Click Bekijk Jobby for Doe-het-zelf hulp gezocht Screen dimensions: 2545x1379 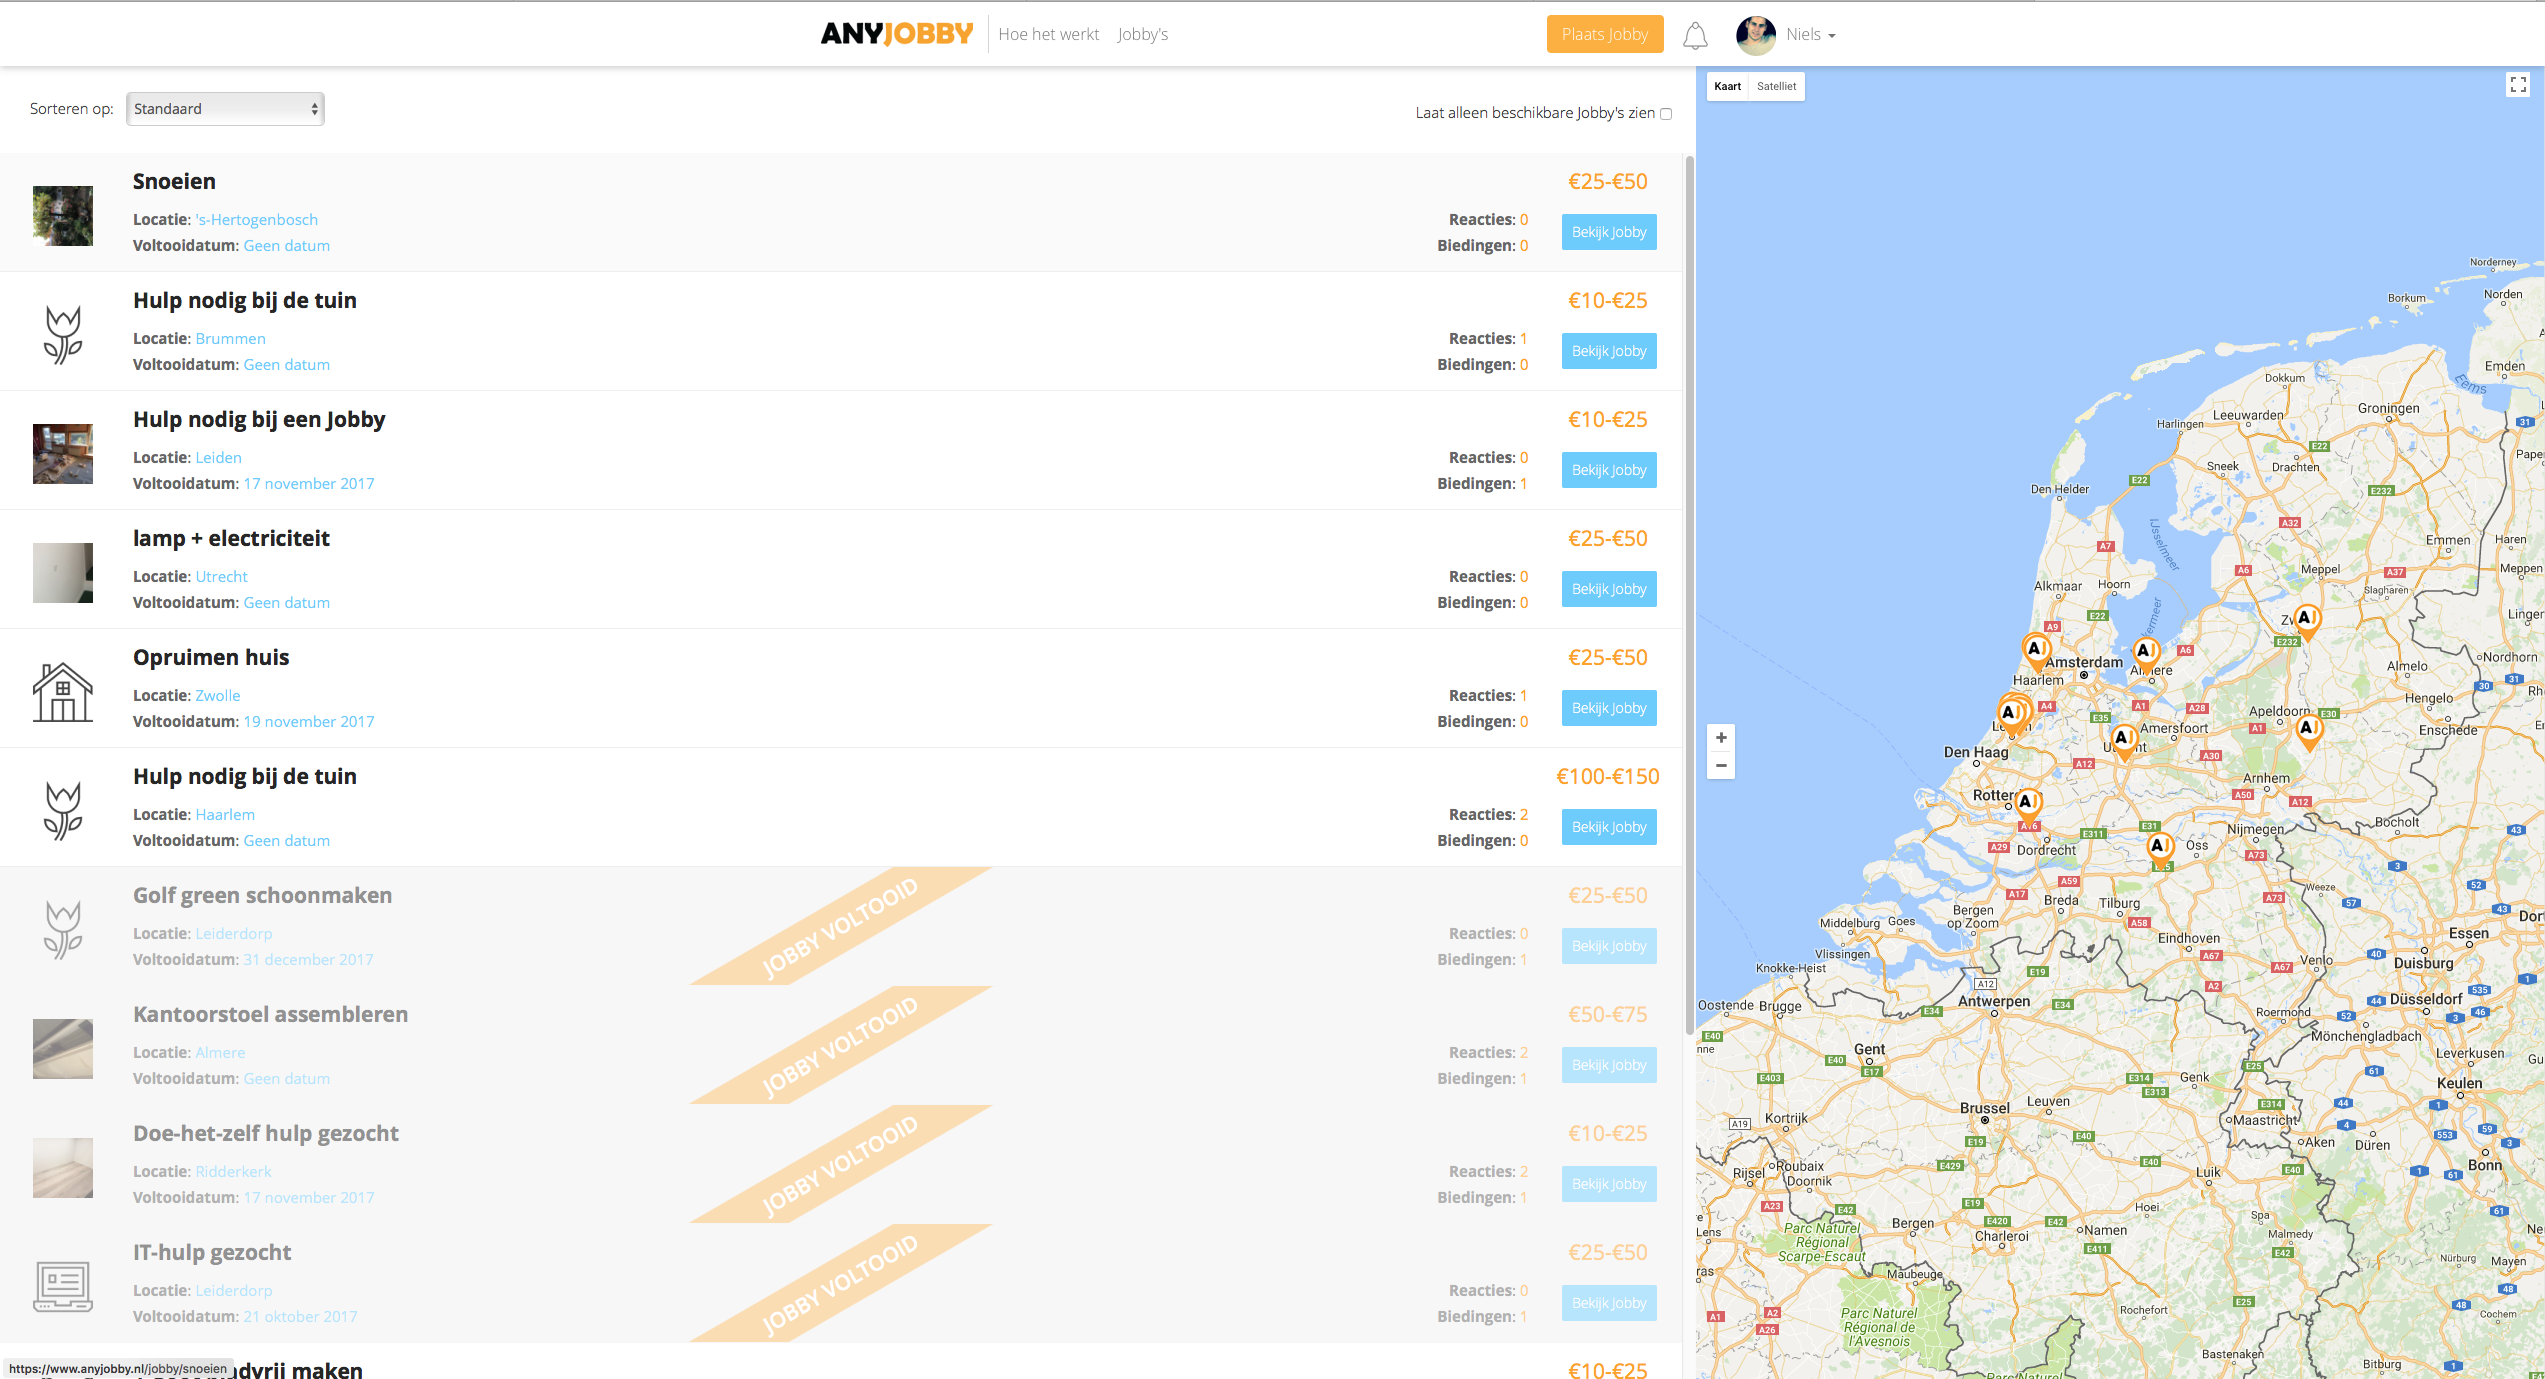pos(1609,1184)
